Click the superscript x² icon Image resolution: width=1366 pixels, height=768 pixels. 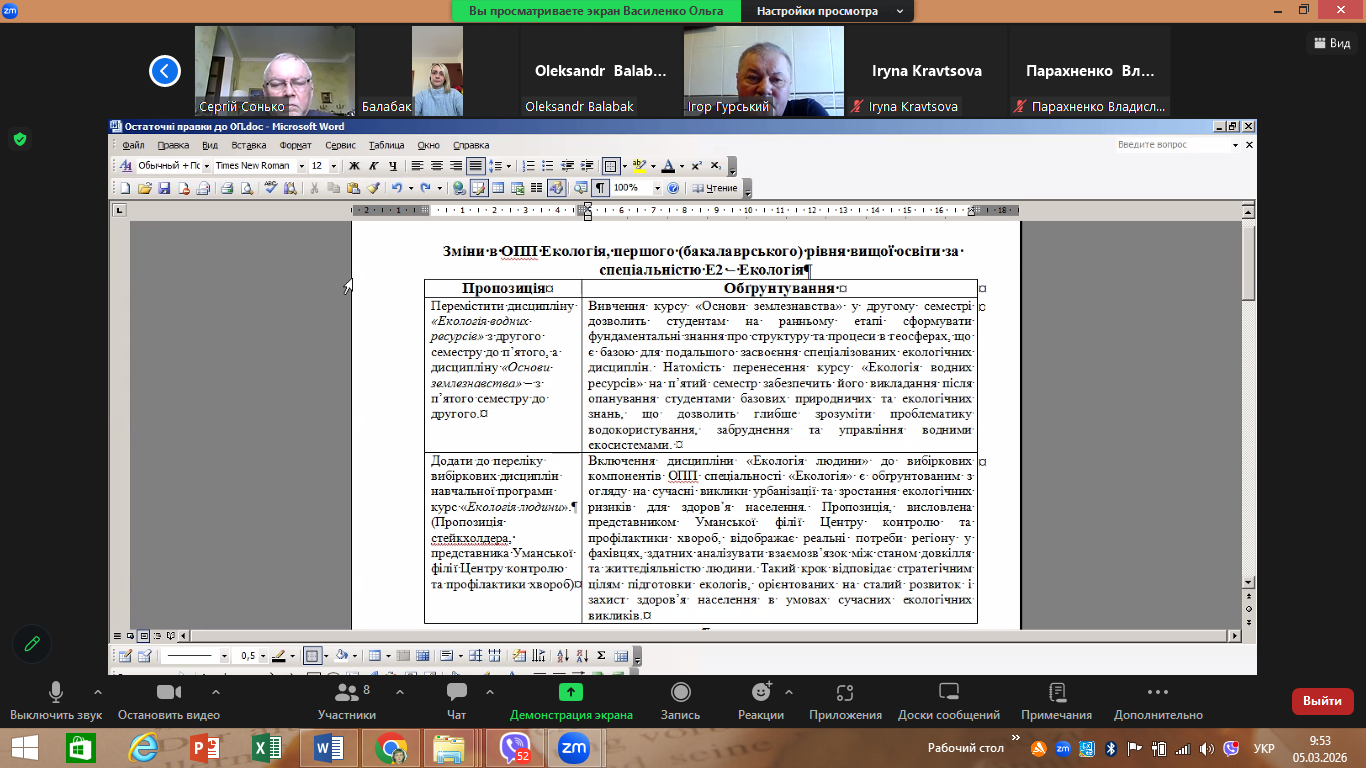point(697,166)
